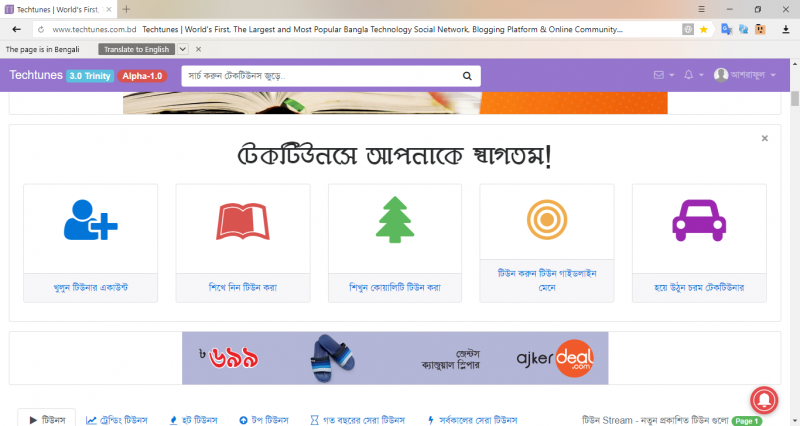Open 'হয়ে উঠুন চরম টেকটিউনার' link
The image size is (800, 426).
(x=699, y=288)
